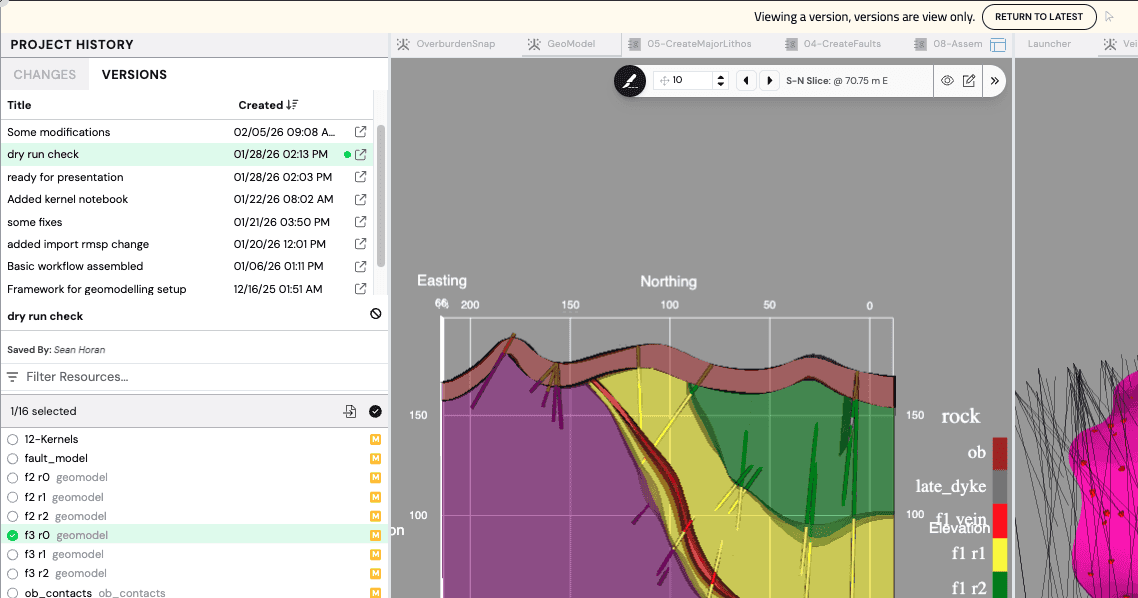Screen dimensions: 1138x598
Task: Open the 05-CreateMajorLithos tab
Action: [690, 44]
